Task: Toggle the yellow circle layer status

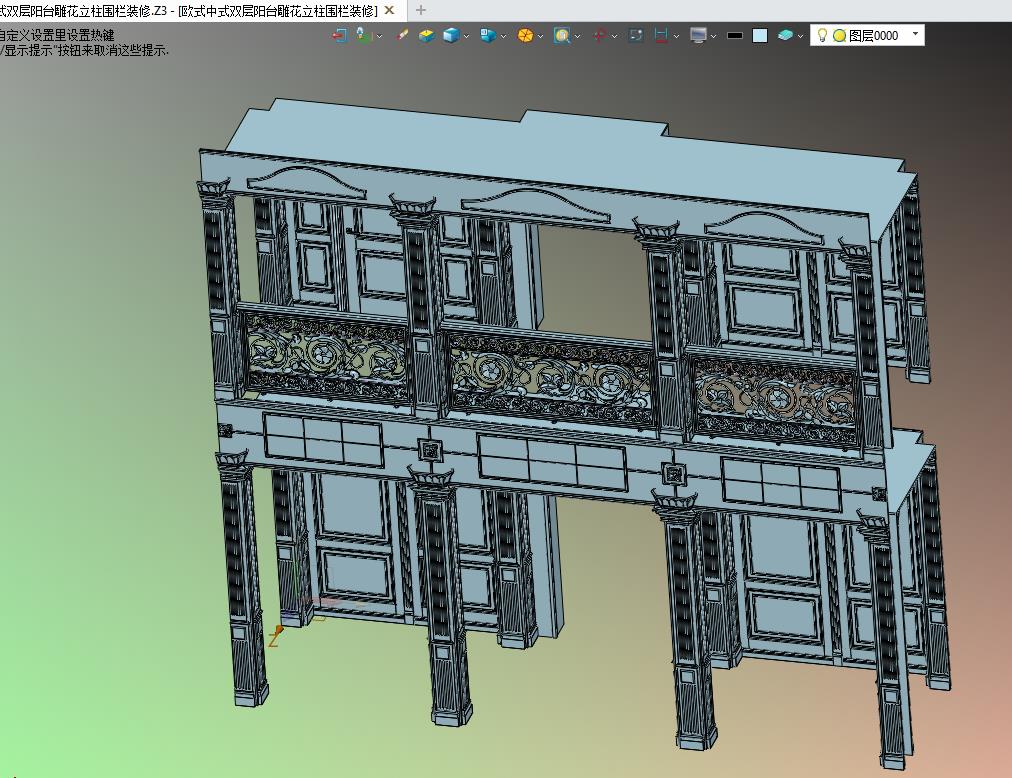Action: 839,36
